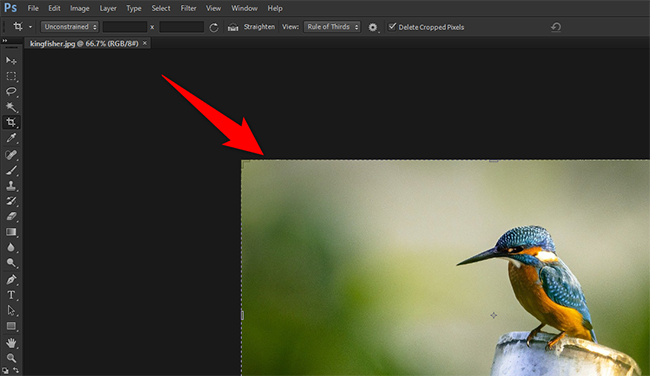Image resolution: width=650 pixels, height=376 pixels.
Task: Select the kingfisher.jpg document tab
Action: (x=84, y=44)
